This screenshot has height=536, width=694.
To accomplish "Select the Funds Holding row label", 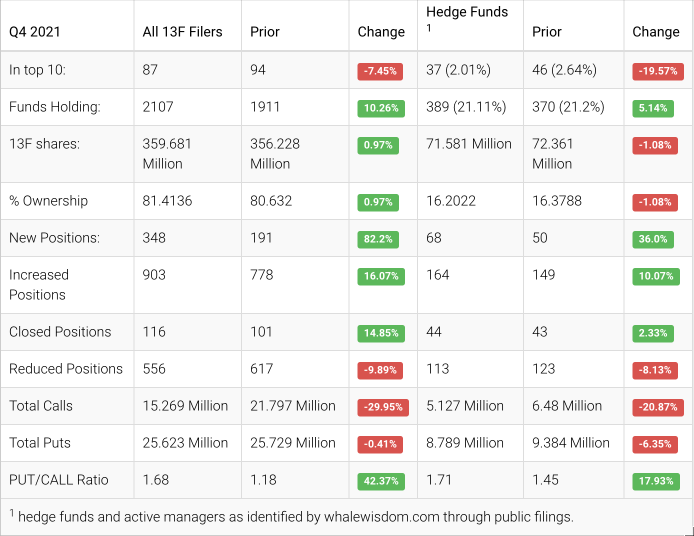I will pyautogui.click(x=55, y=107).
